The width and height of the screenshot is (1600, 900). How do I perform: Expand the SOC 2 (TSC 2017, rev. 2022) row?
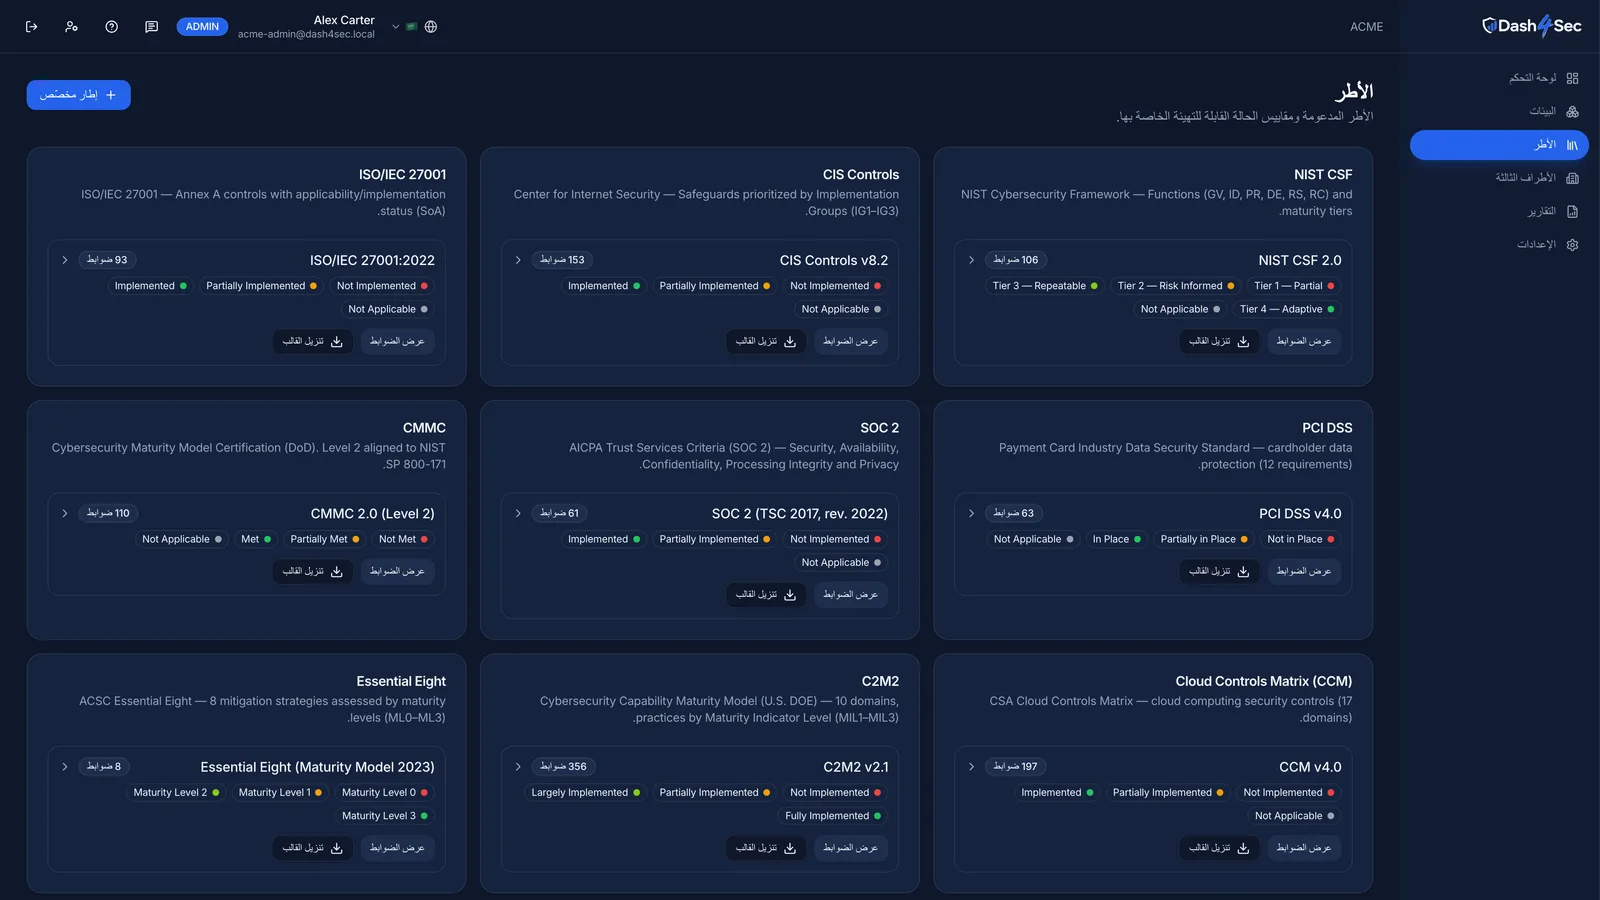point(518,513)
